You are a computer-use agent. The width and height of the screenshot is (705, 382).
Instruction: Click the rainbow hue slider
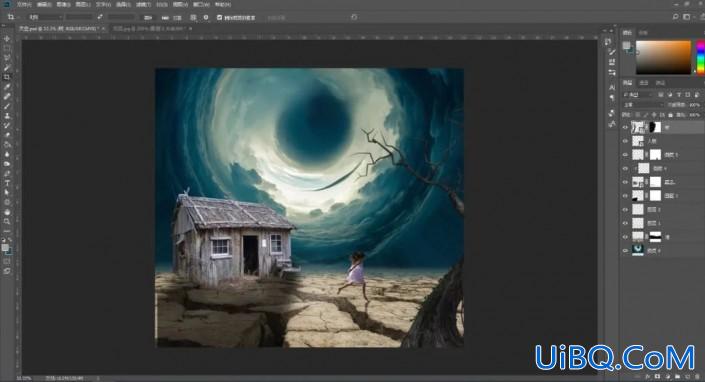(x=700, y=57)
